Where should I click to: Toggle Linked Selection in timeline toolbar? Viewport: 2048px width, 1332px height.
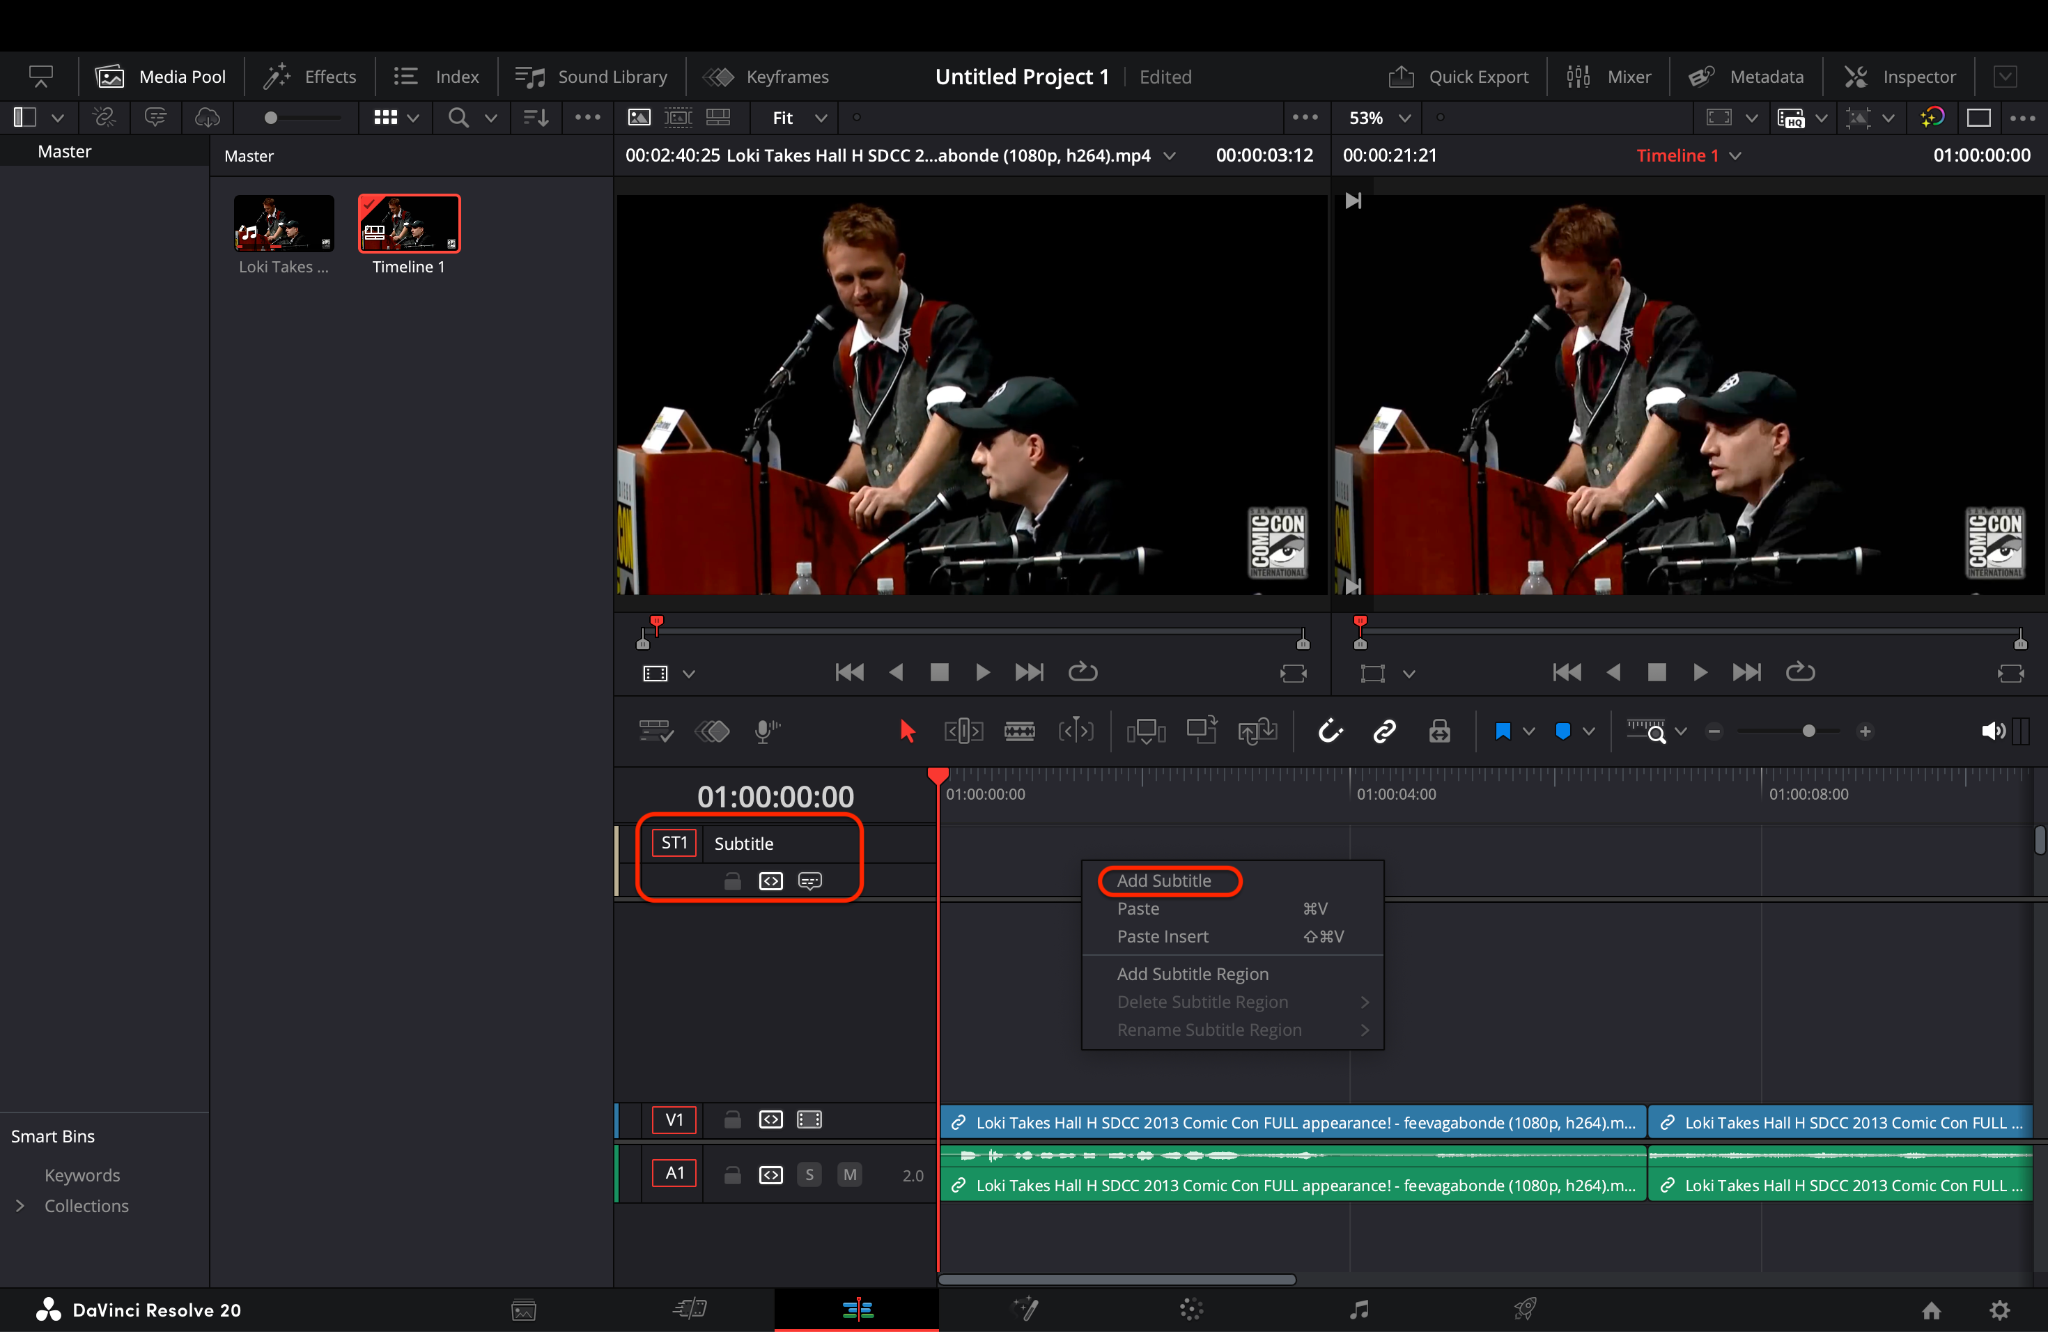(x=1386, y=731)
